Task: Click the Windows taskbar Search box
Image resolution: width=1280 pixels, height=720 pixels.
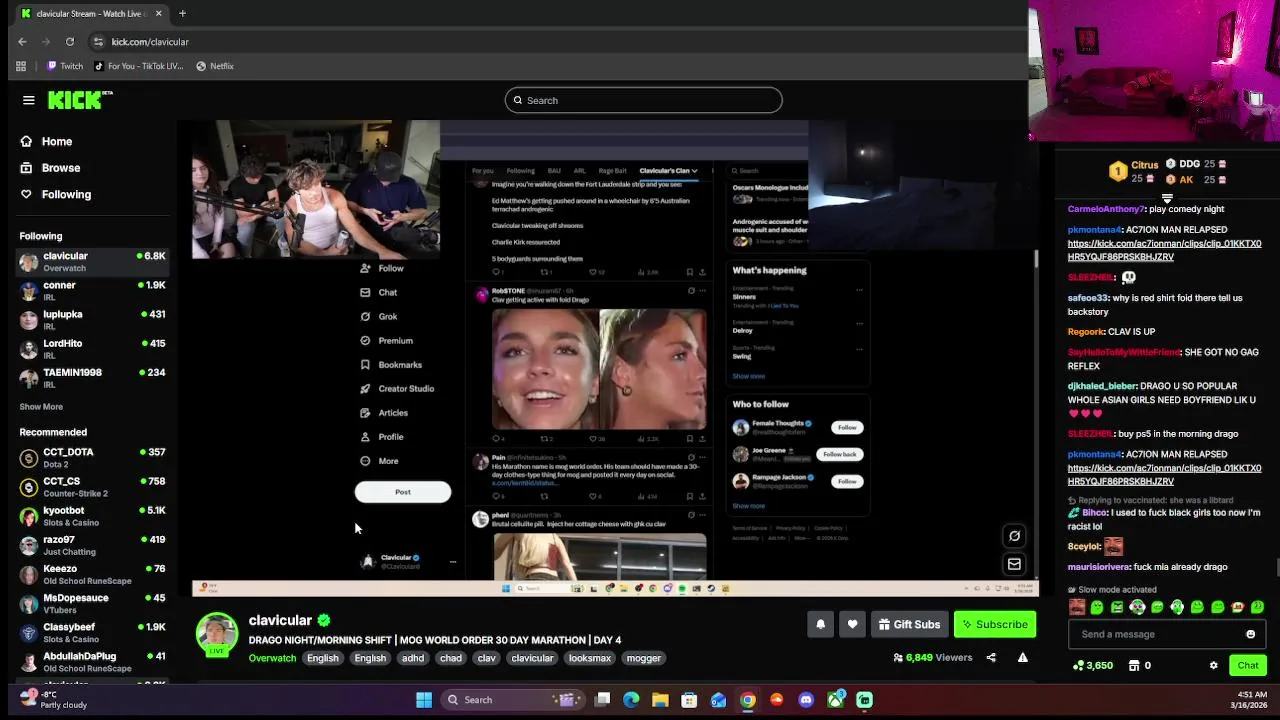Action: click(513, 700)
